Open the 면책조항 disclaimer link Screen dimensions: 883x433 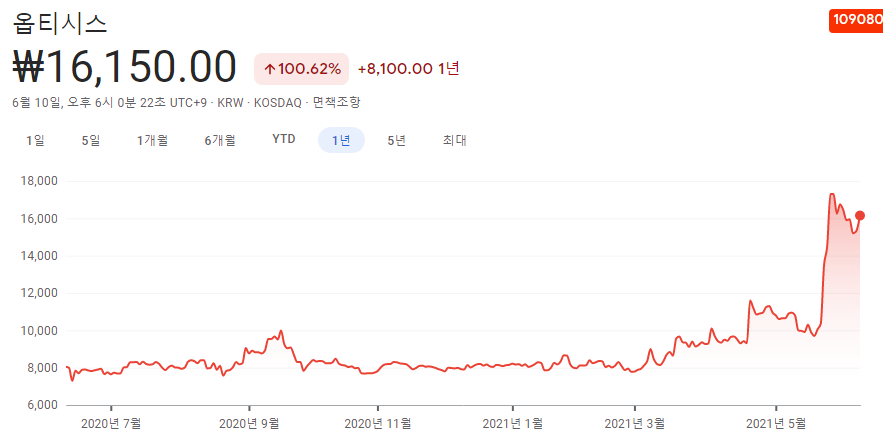click(x=337, y=102)
